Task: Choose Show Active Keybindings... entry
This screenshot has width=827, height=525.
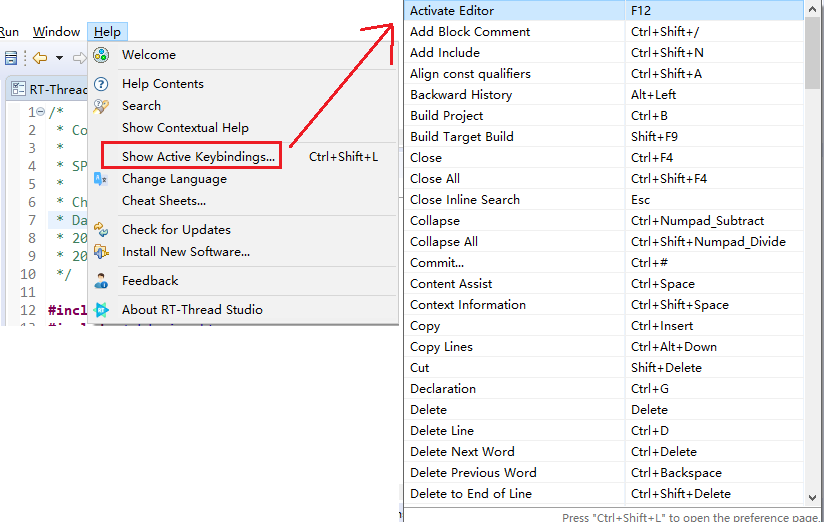Action: click(243, 157)
